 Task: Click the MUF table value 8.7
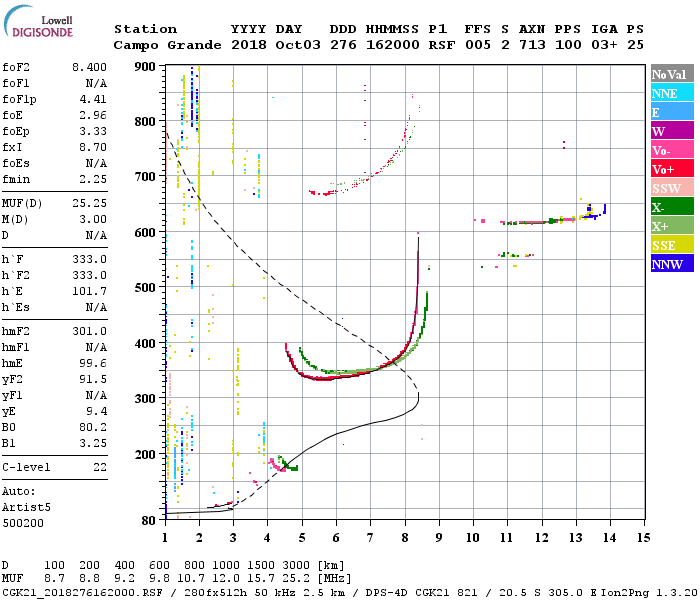point(54,579)
